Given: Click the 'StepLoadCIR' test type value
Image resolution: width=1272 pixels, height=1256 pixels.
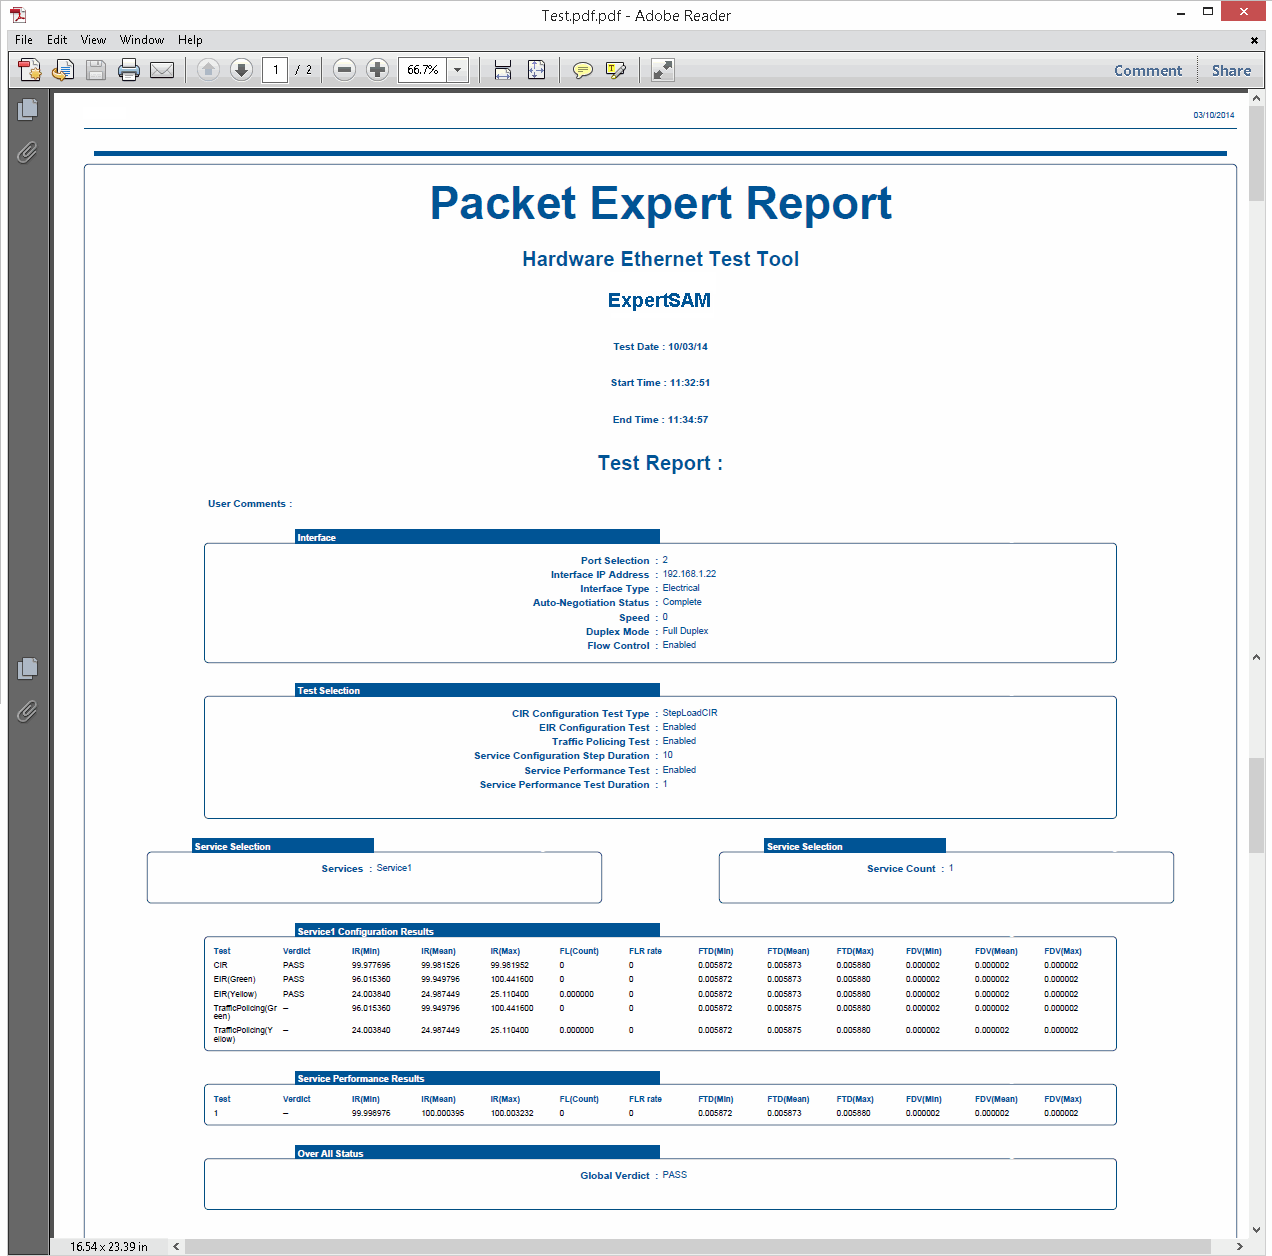Looking at the screenshot, I should click(690, 713).
